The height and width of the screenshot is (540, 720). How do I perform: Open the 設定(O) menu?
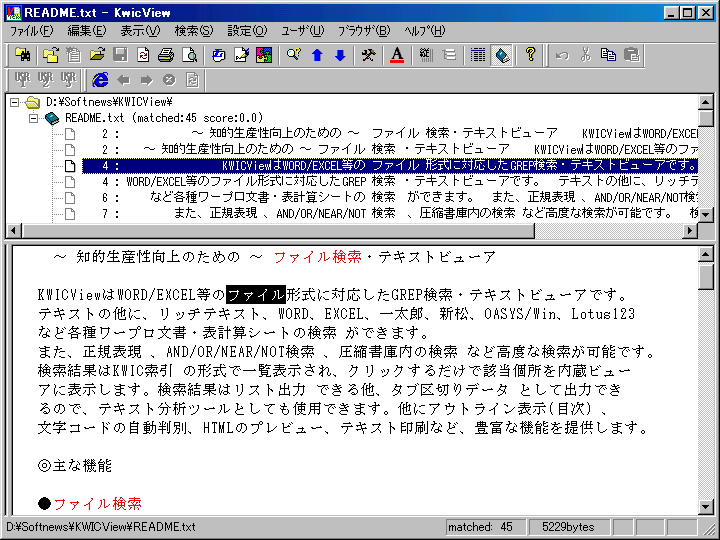[247, 31]
